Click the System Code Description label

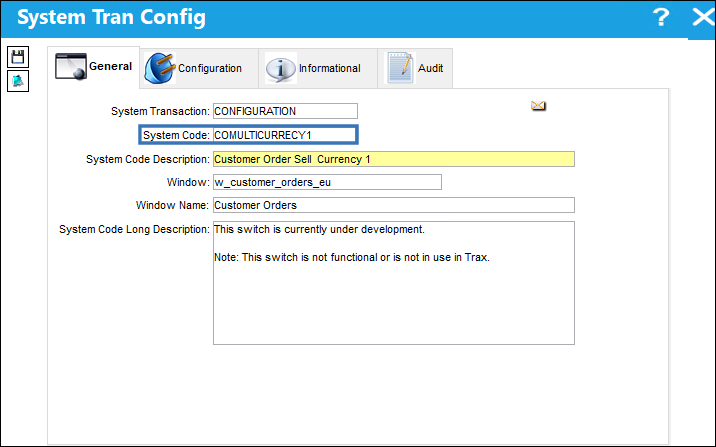click(148, 159)
